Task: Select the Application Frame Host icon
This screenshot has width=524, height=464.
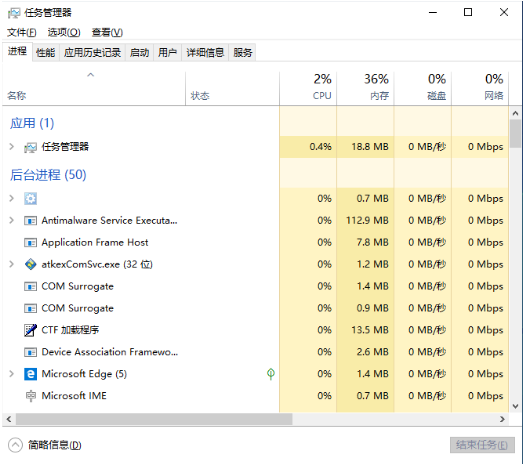Action: pyautogui.click(x=30, y=242)
